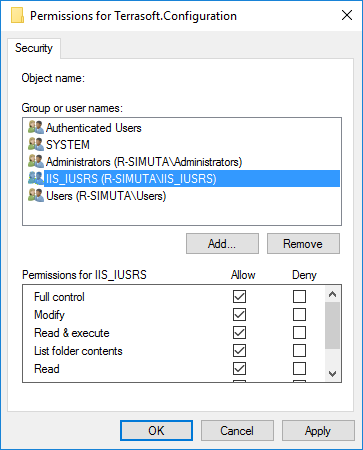Toggle Deny checkbox for Read

[x=299, y=368]
